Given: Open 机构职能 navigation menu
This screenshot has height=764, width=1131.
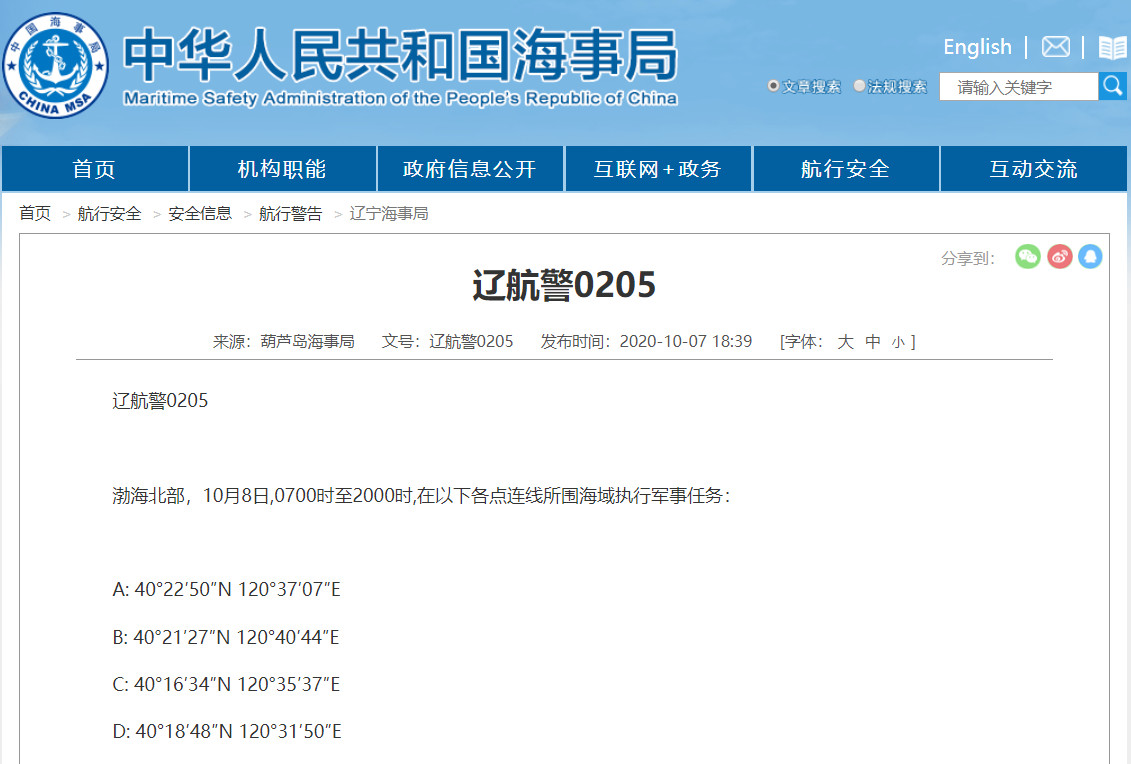Looking at the screenshot, I should pyautogui.click(x=282, y=169).
